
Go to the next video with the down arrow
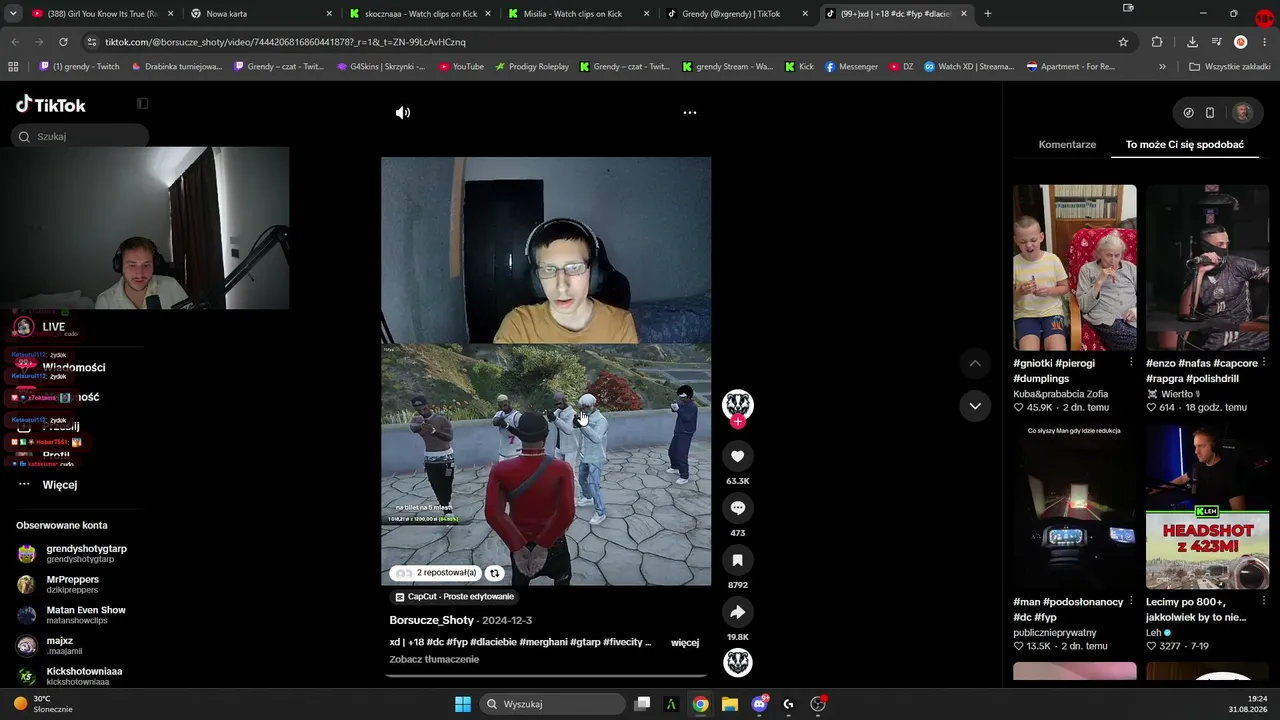[975, 406]
